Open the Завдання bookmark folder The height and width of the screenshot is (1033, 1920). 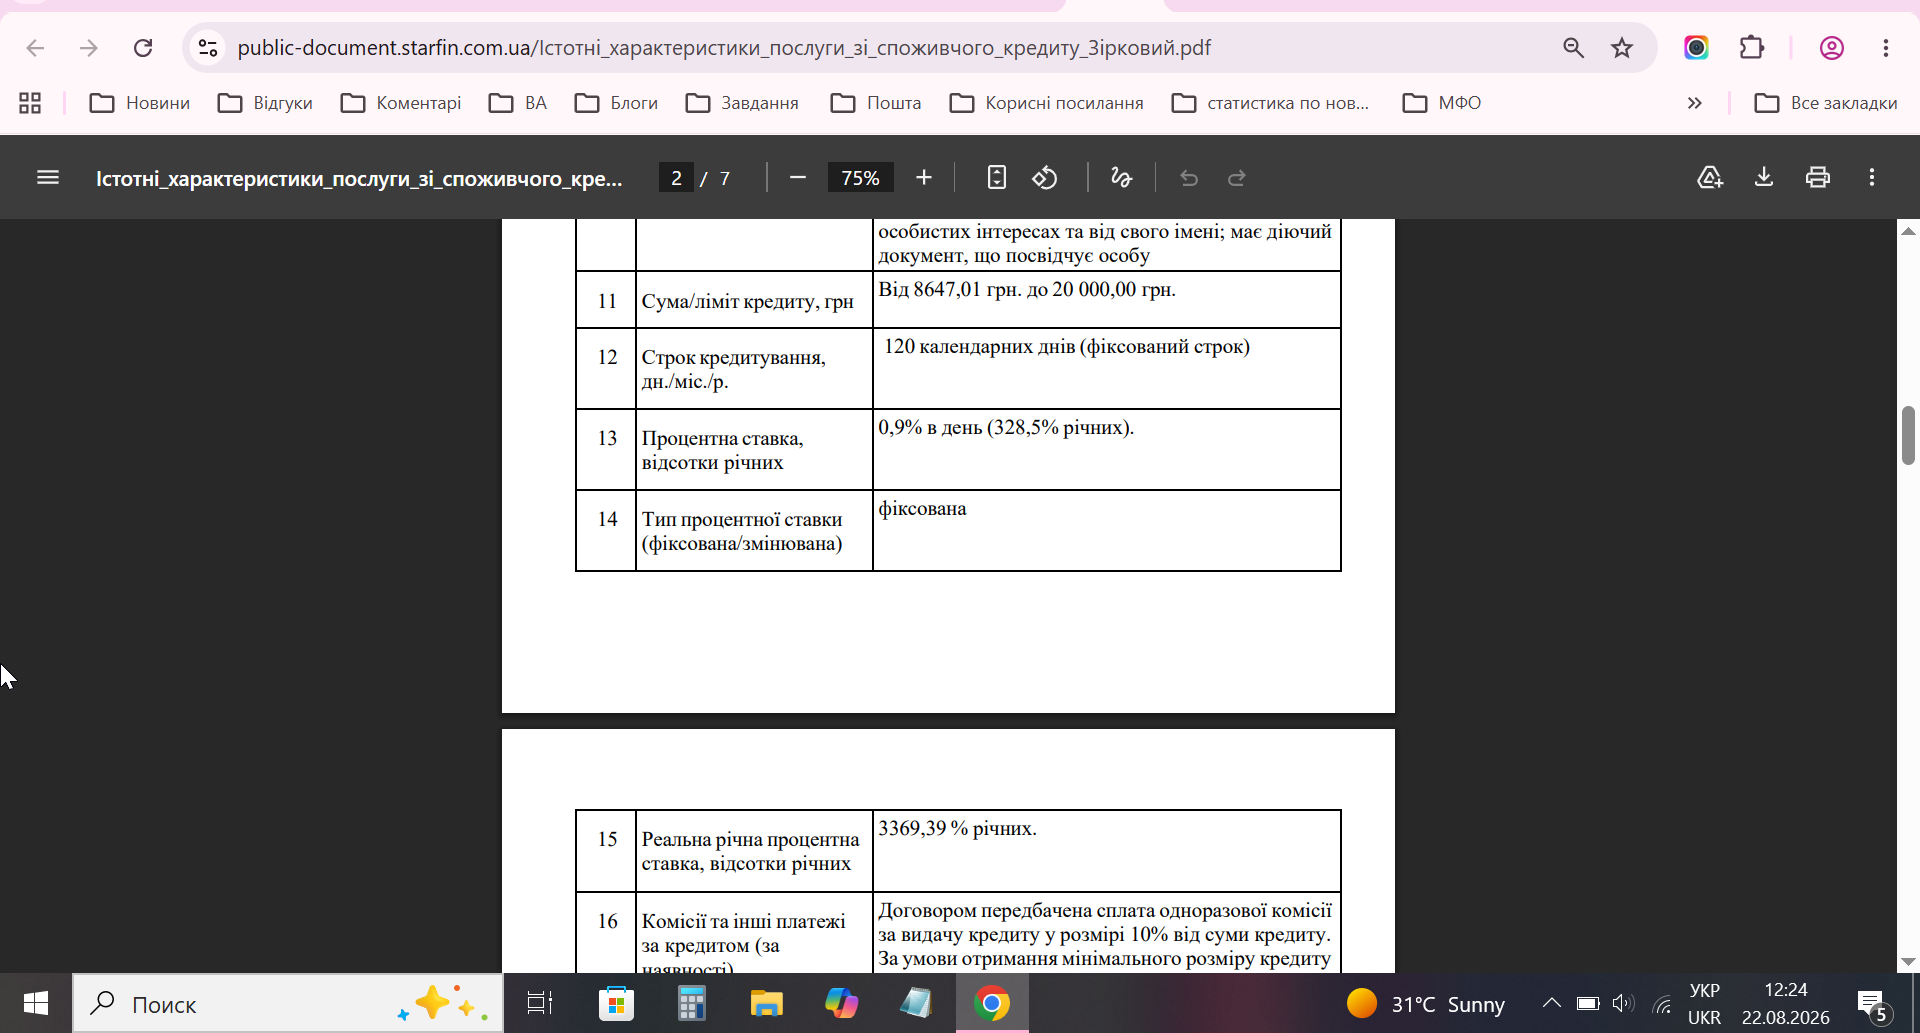click(742, 103)
